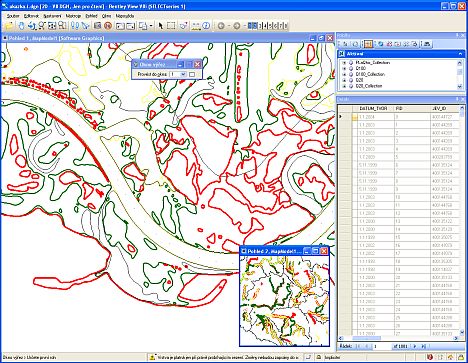Activate the Fit View tool
The height and width of the screenshot is (363, 468).
coord(52,25)
